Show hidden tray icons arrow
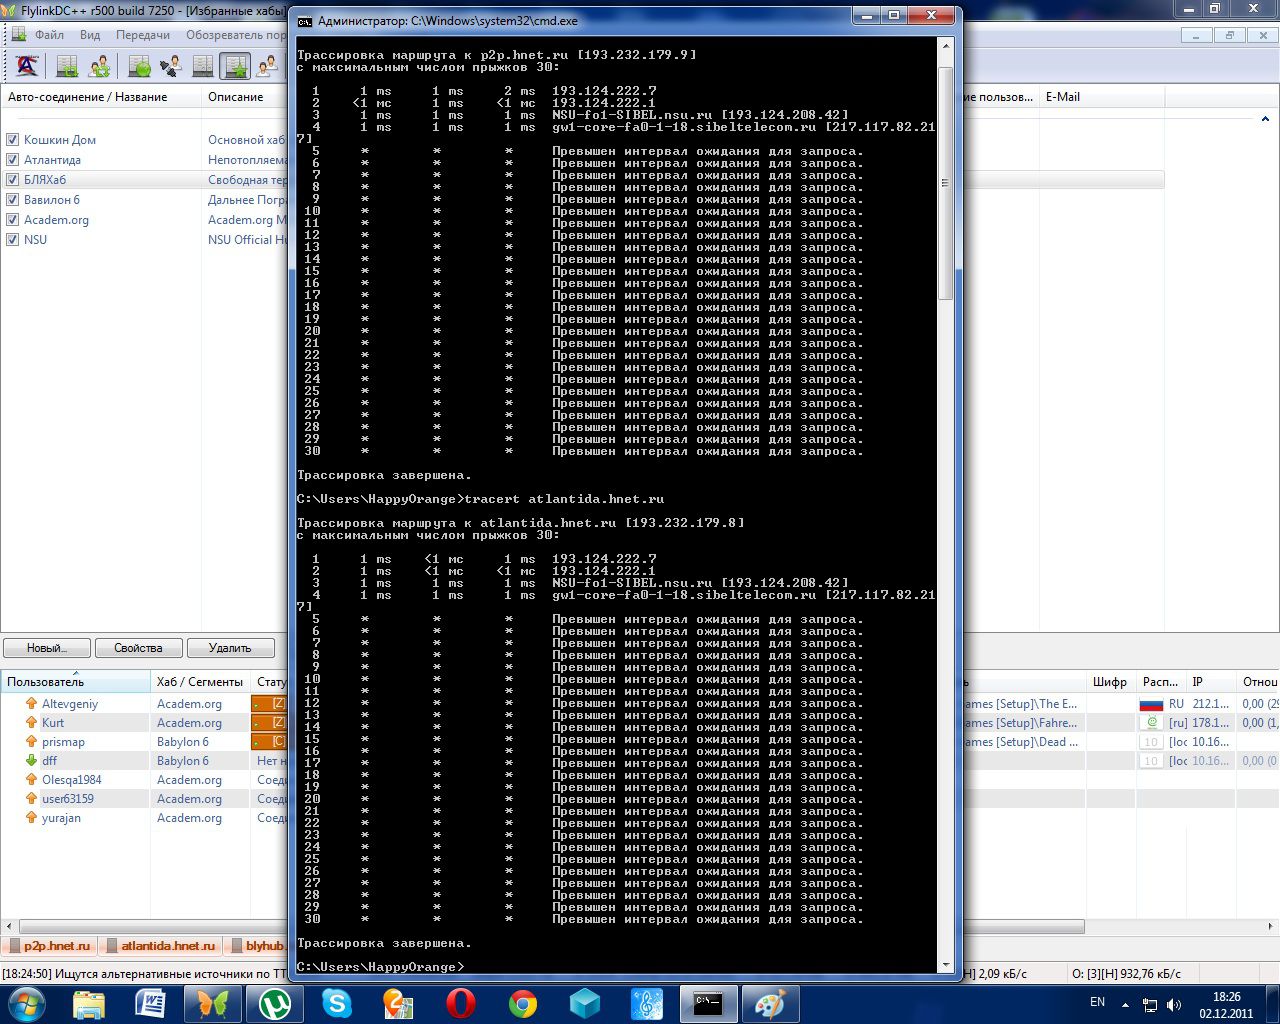This screenshot has height=1024, width=1280. 1125,1003
